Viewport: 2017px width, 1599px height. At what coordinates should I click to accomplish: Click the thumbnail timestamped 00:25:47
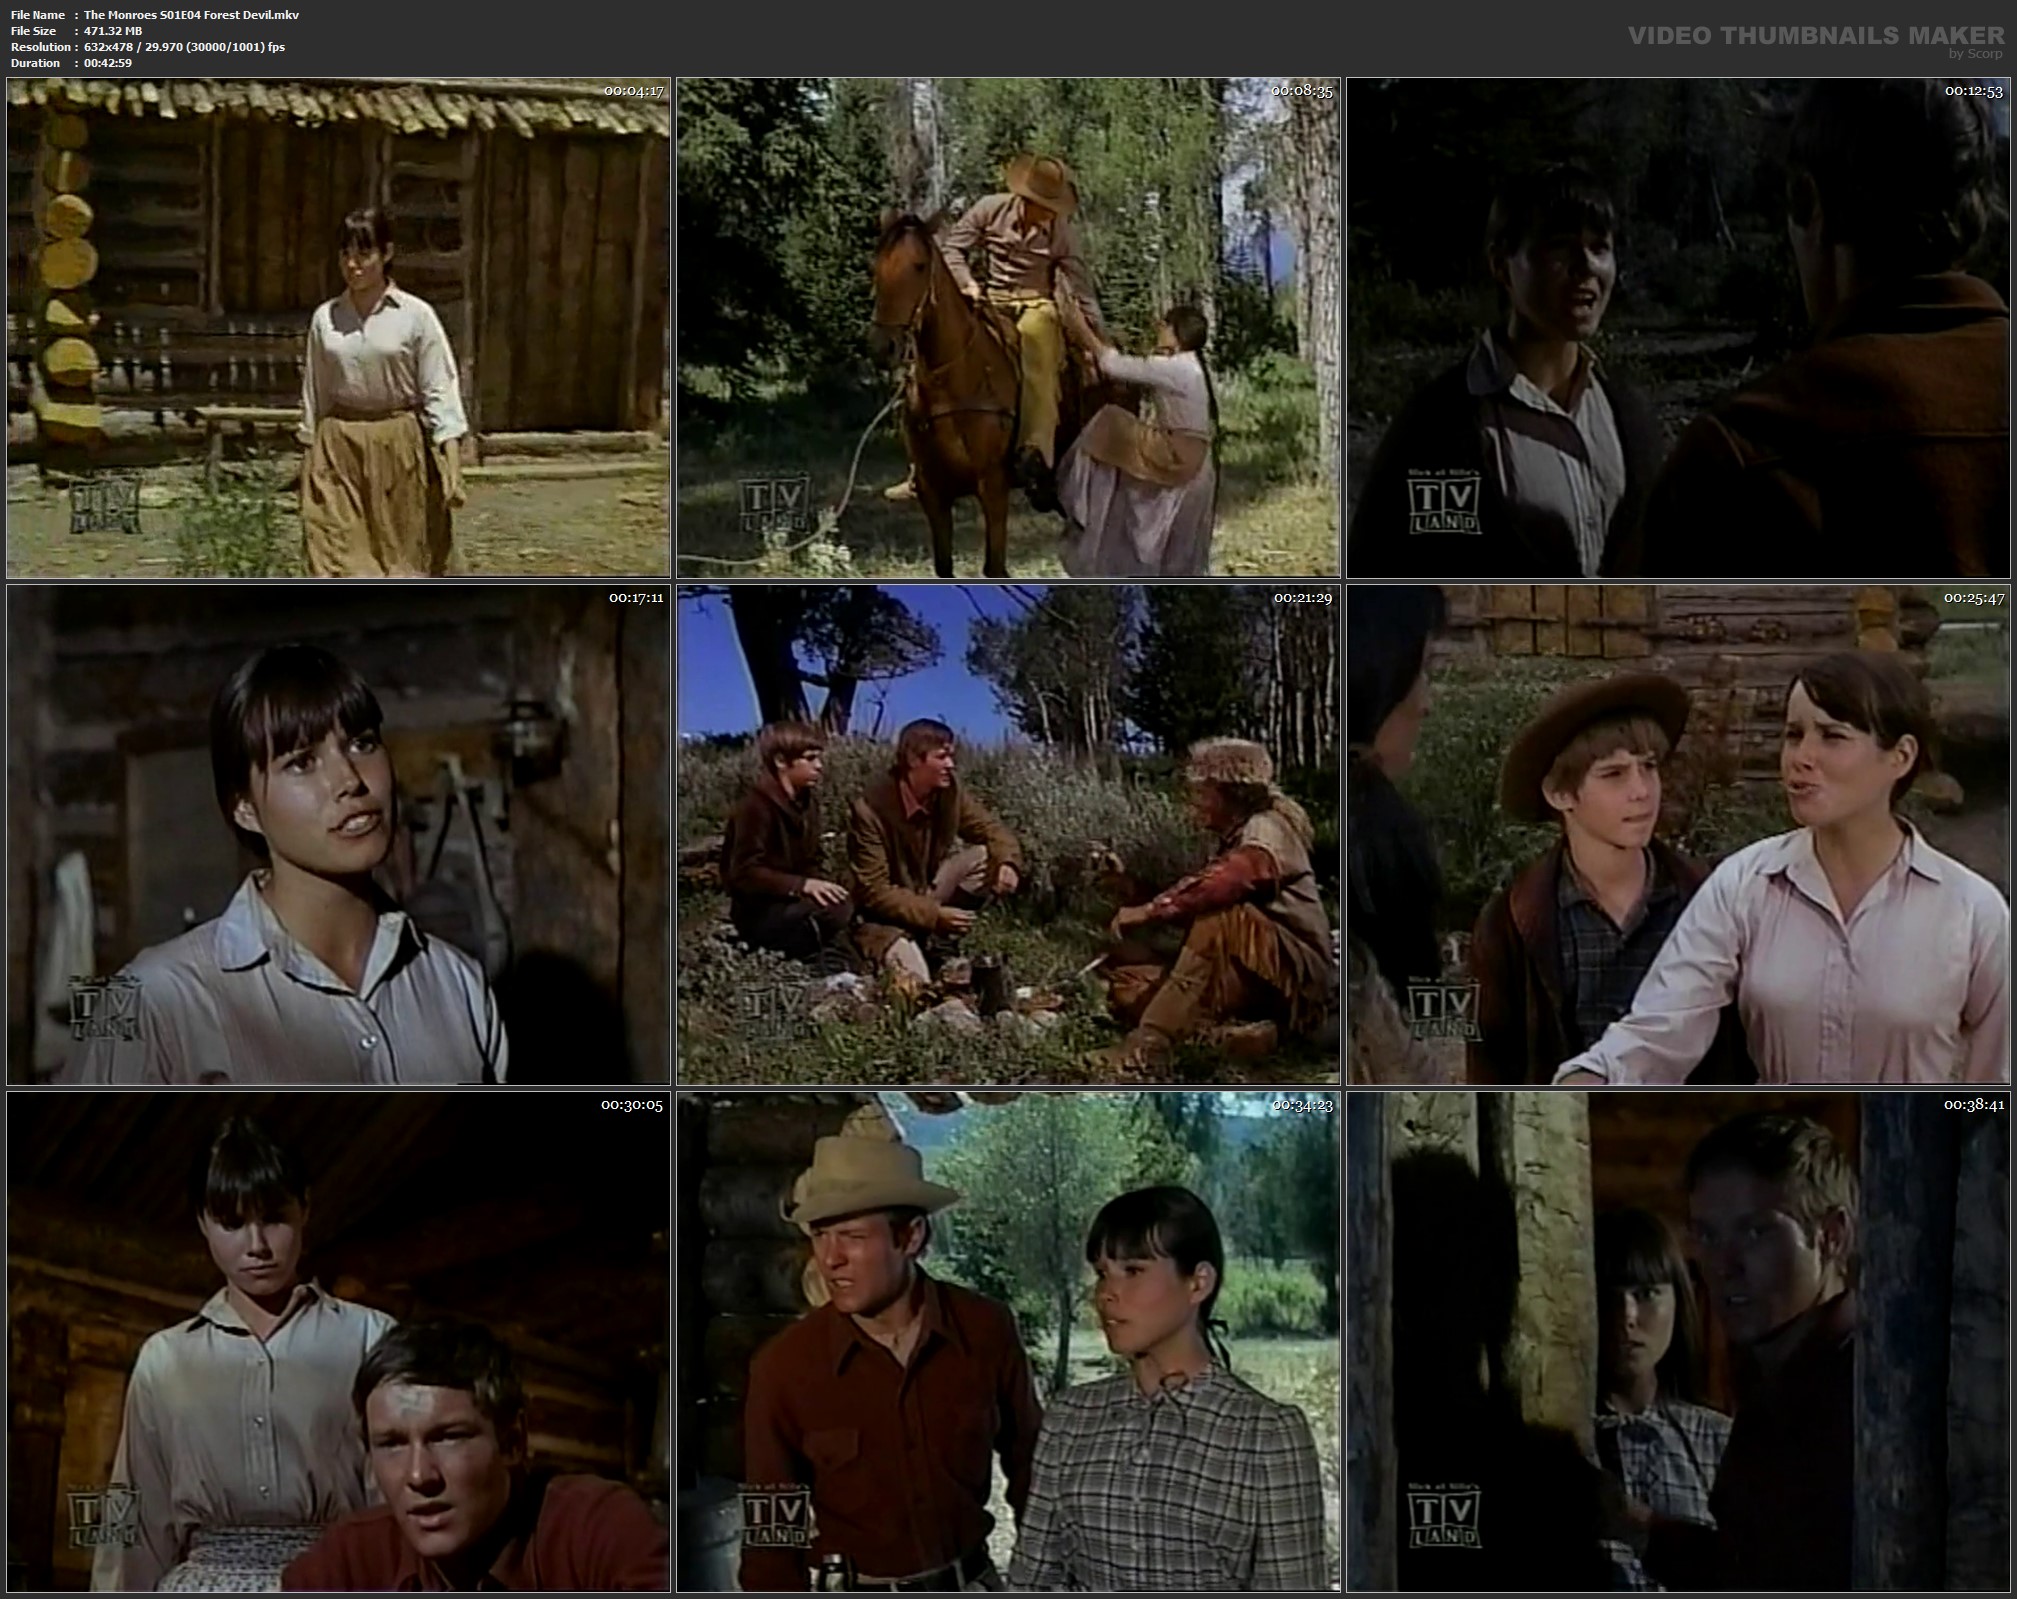[1678, 835]
